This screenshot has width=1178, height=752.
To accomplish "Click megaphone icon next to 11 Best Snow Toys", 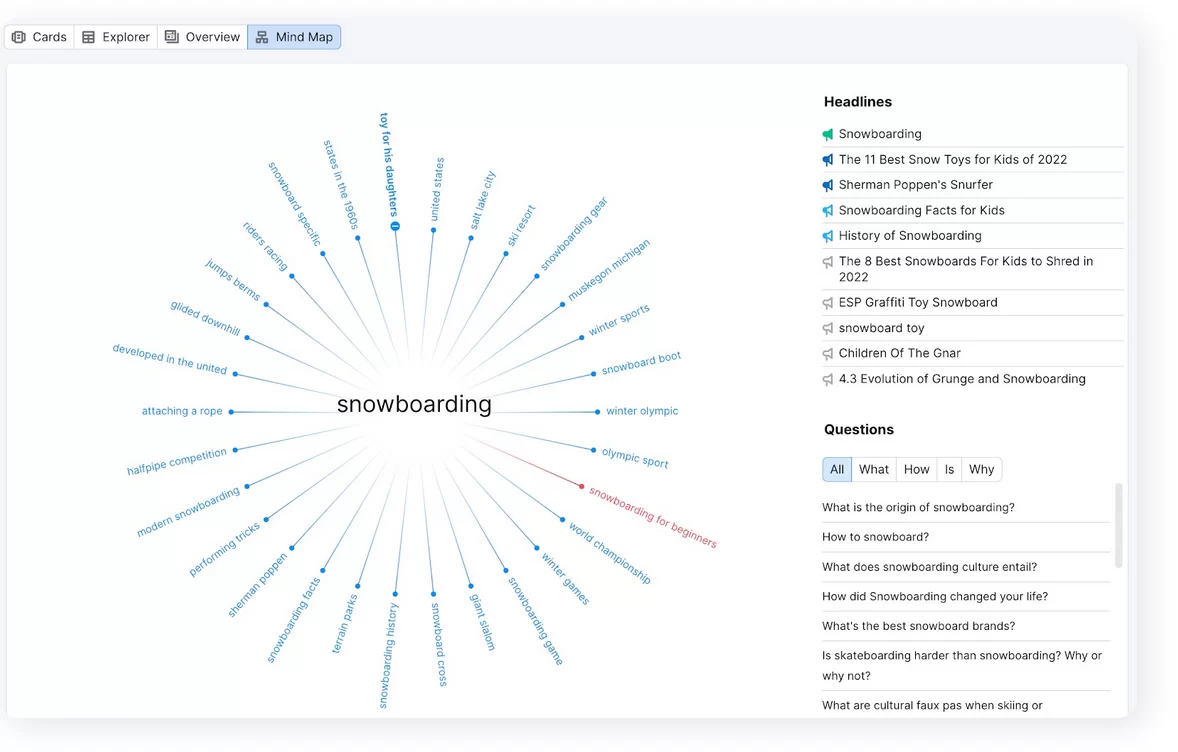I will tap(828, 160).
